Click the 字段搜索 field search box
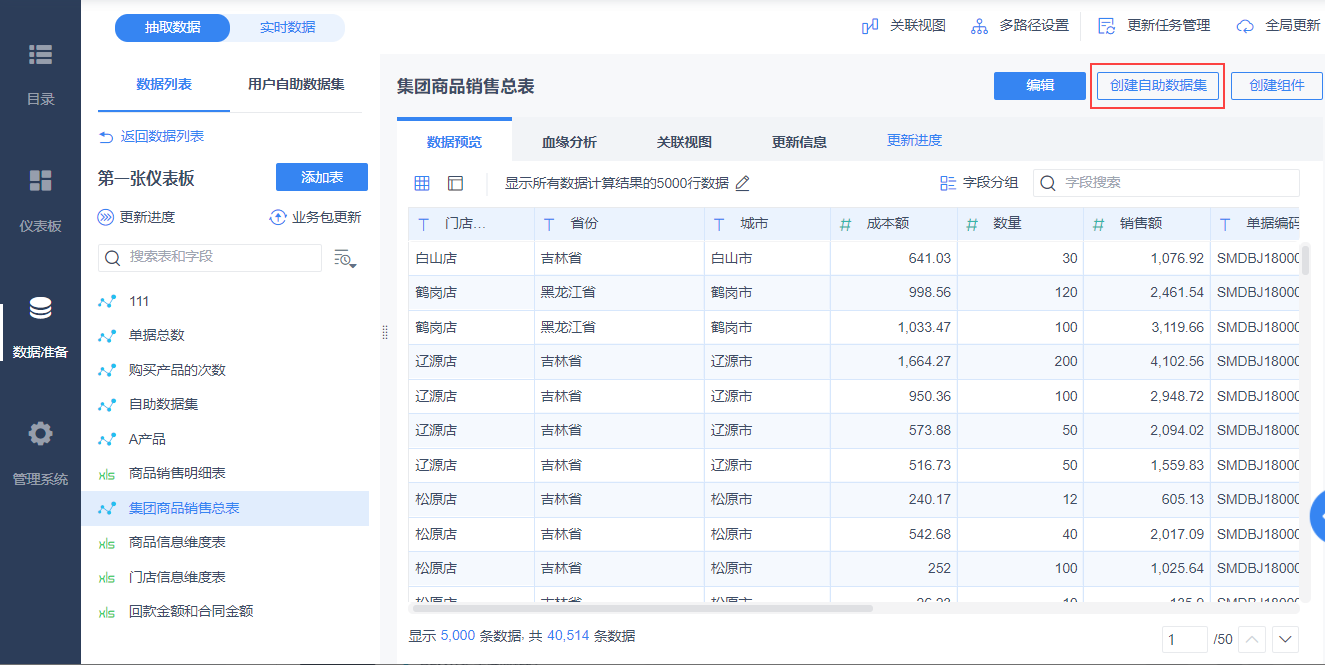The width and height of the screenshot is (1325, 665). [x=1166, y=183]
